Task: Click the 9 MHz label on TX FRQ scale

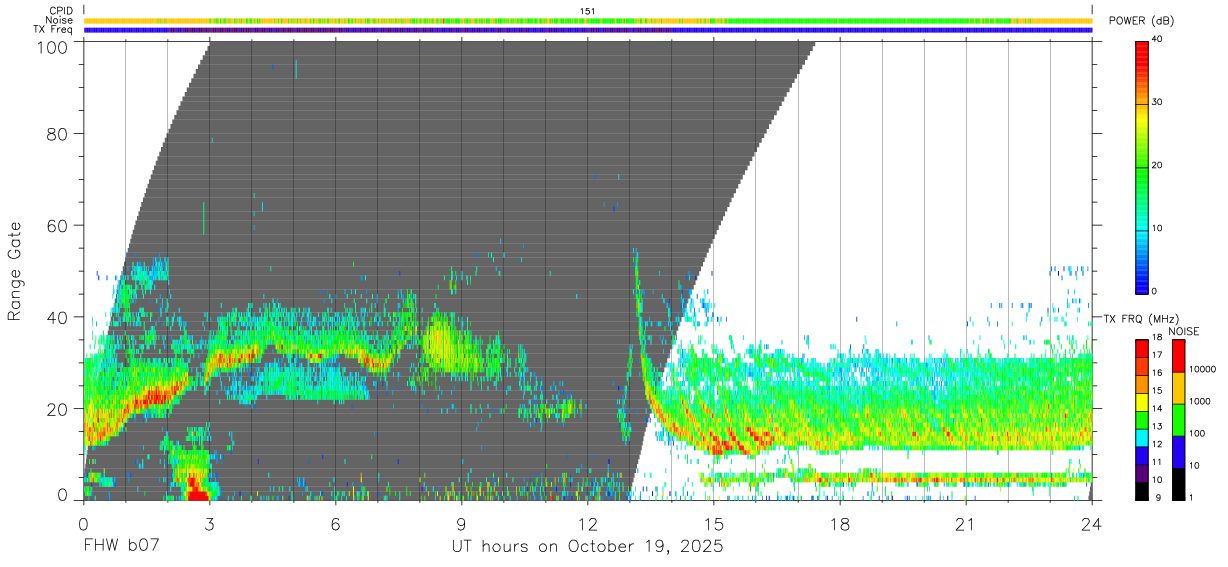Action: pyautogui.click(x=1158, y=498)
